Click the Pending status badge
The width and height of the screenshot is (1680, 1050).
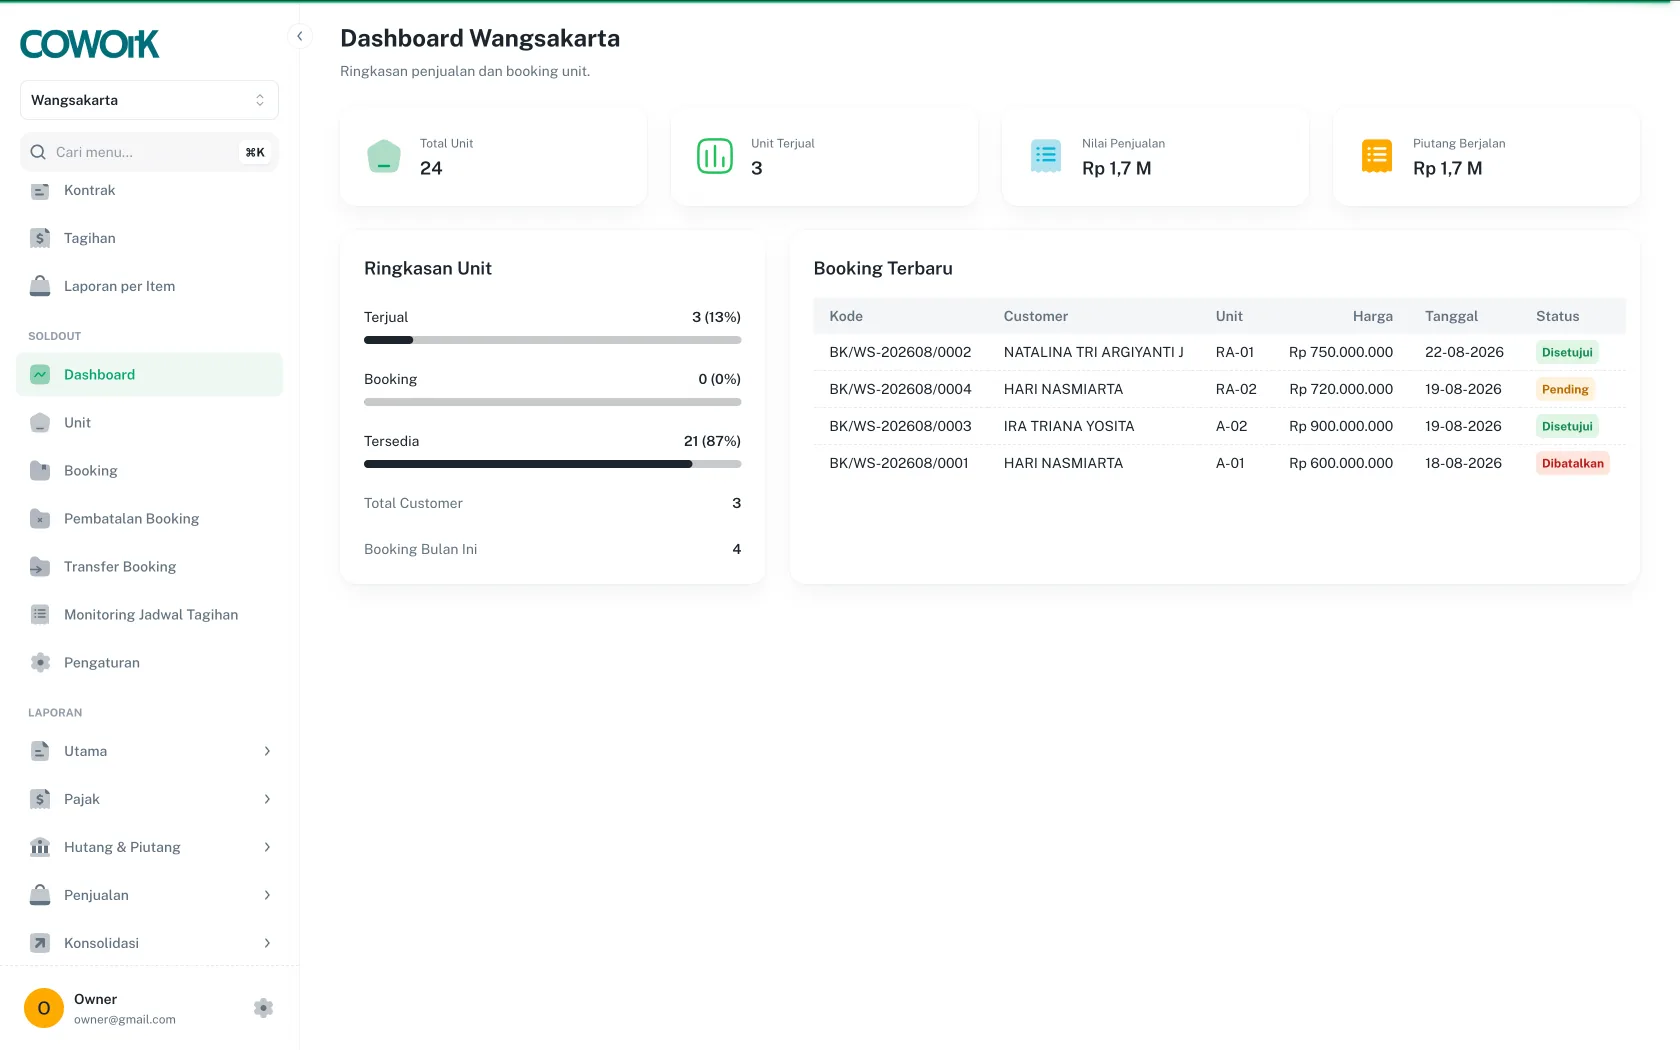pos(1565,389)
